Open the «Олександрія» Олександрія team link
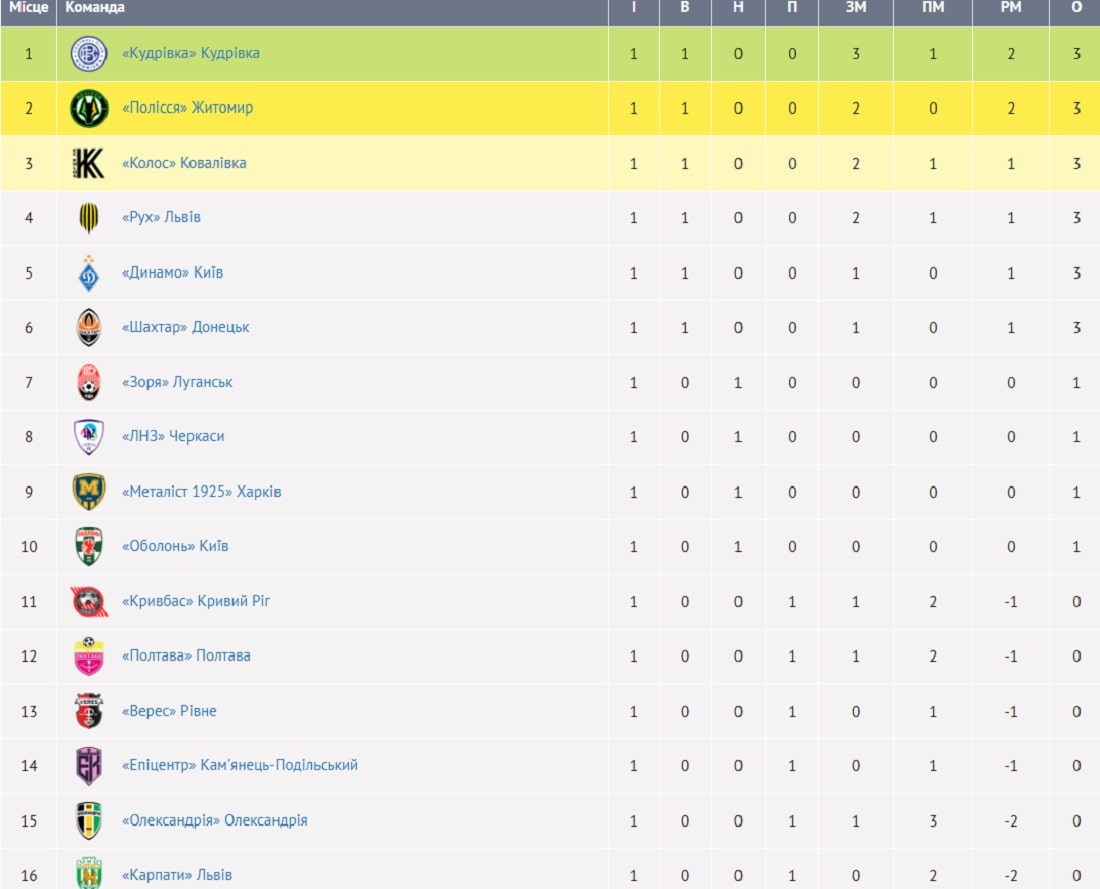1100x889 pixels. coord(215,820)
